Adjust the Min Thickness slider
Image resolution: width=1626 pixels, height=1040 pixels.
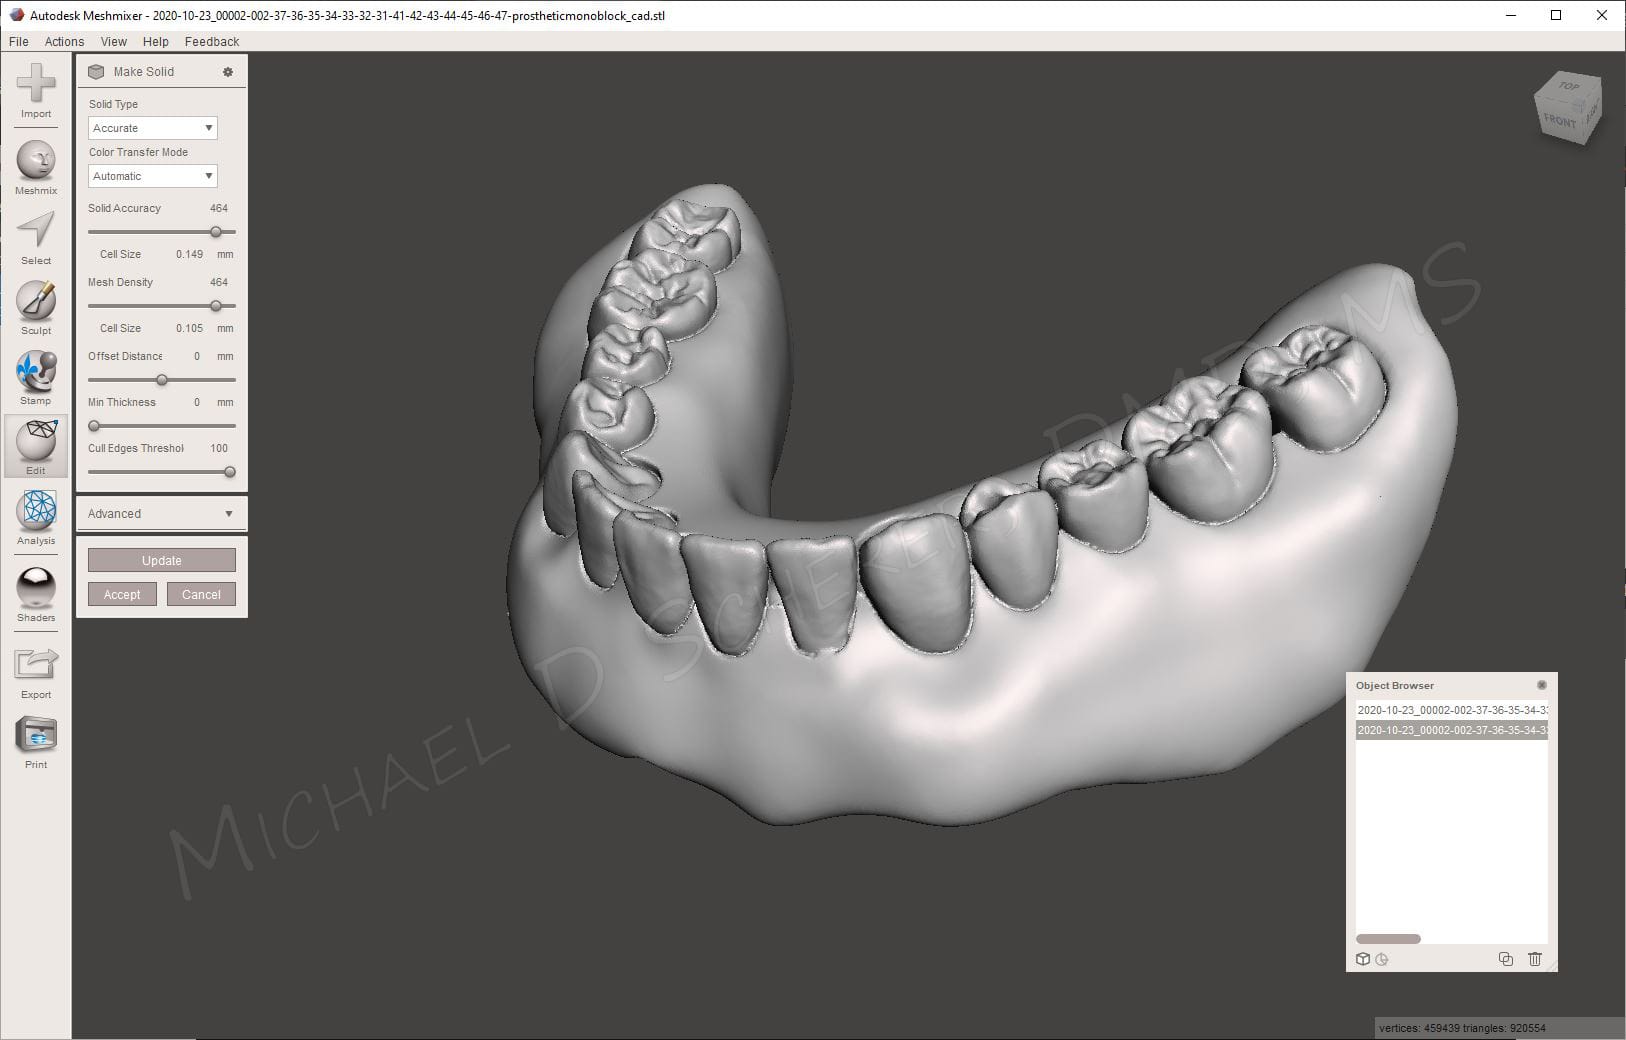tap(94, 426)
